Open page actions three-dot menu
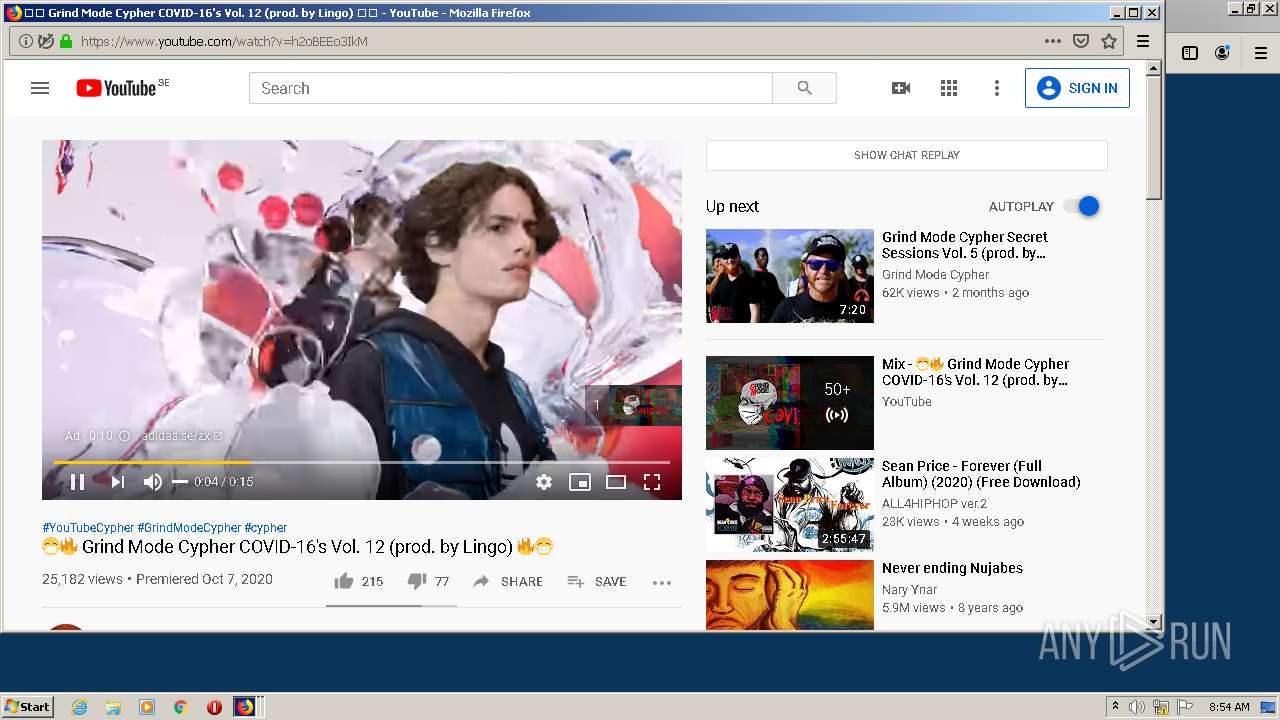Screen dimensions: 1280x720 [x=1052, y=41]
